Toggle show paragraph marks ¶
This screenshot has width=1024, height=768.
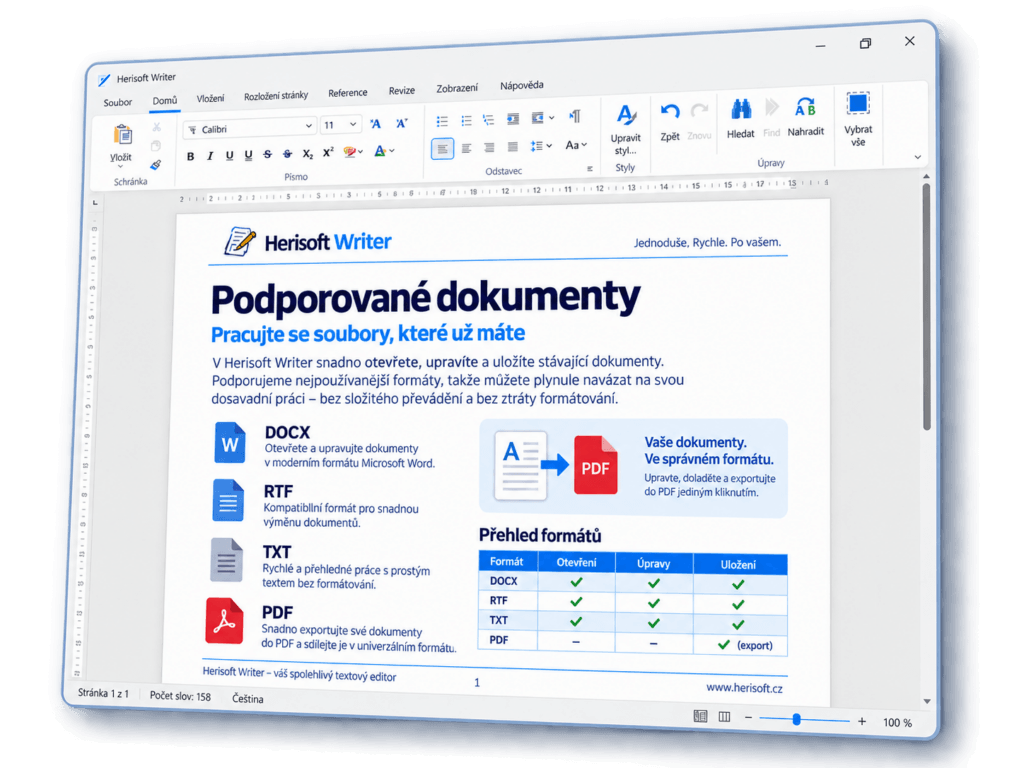coord(575,116)
